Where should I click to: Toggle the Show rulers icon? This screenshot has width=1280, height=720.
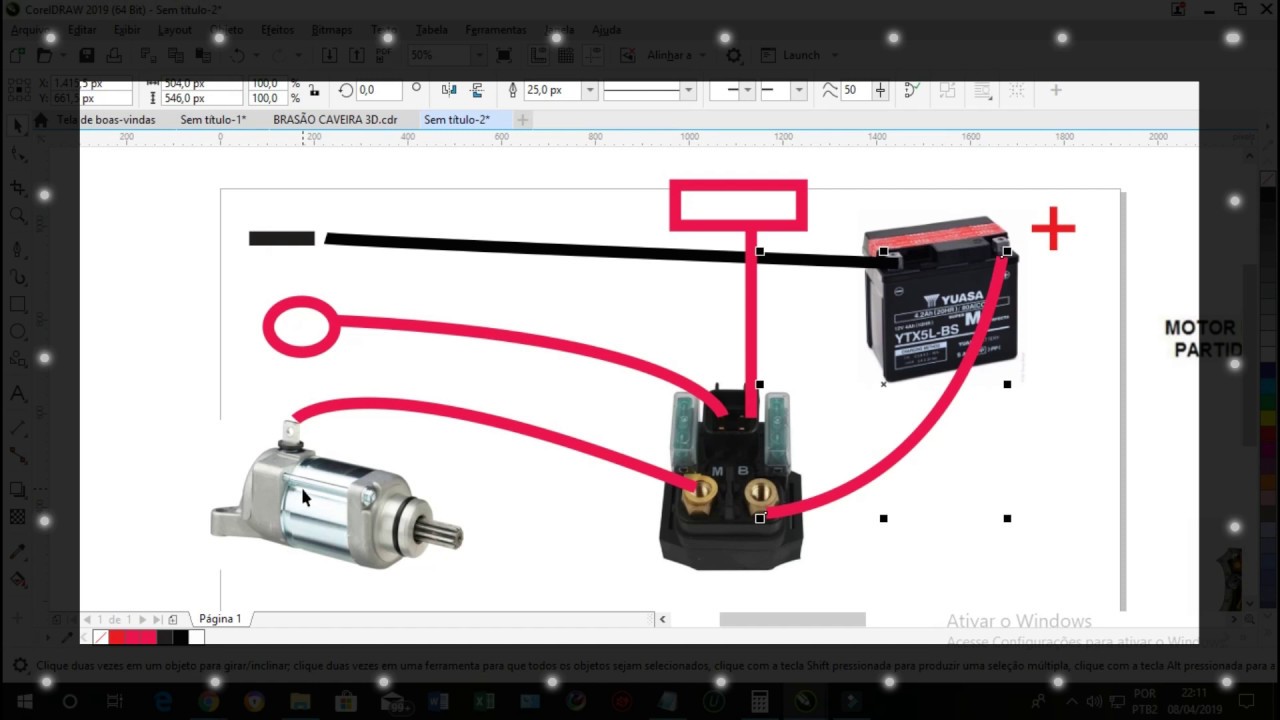click(x=539, y=55)
